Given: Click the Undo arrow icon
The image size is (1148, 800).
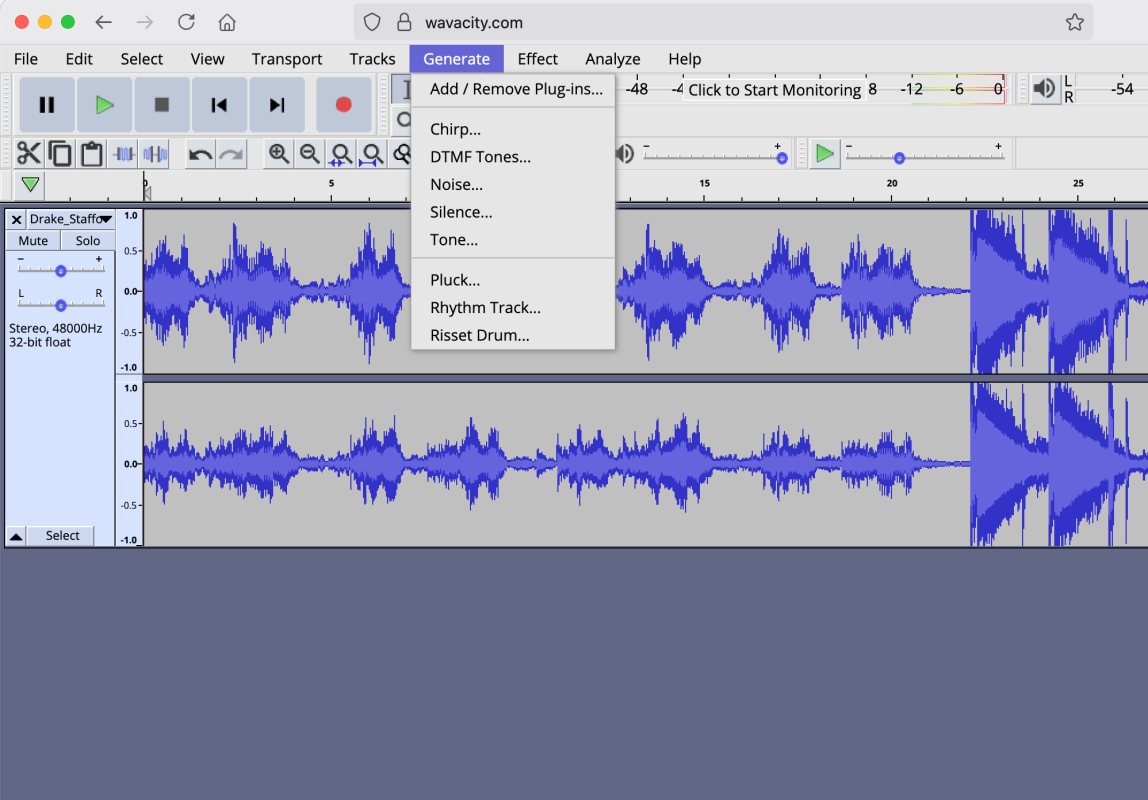Looking at the screenshot, I should click(199, 153).
